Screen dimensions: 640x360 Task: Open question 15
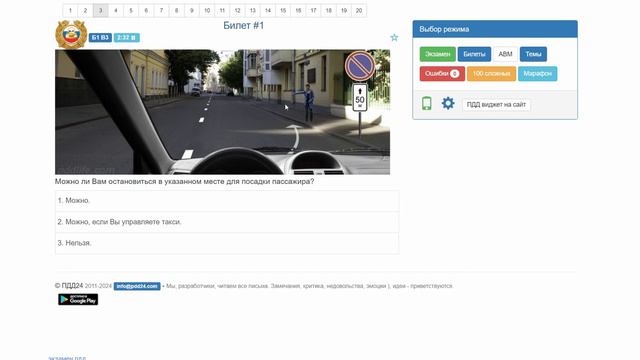coord(283,11)
